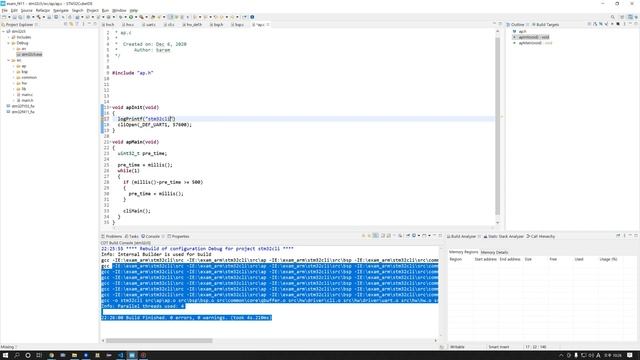640x360 pixels.
Task: Switch to the hw.c editor tab
Action: pos(128,24)
